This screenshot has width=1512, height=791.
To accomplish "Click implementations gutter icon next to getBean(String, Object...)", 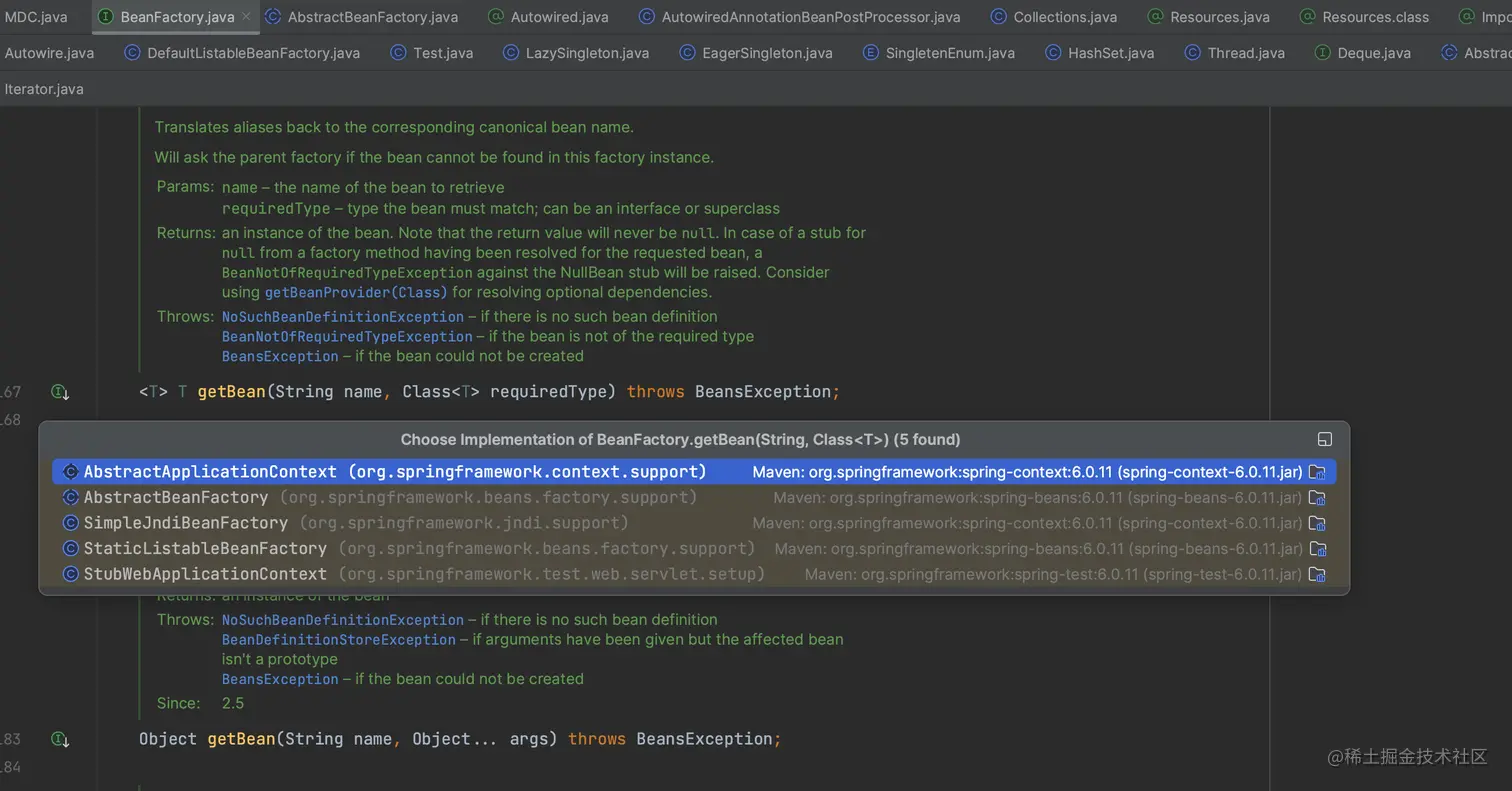I will (60, 739).
